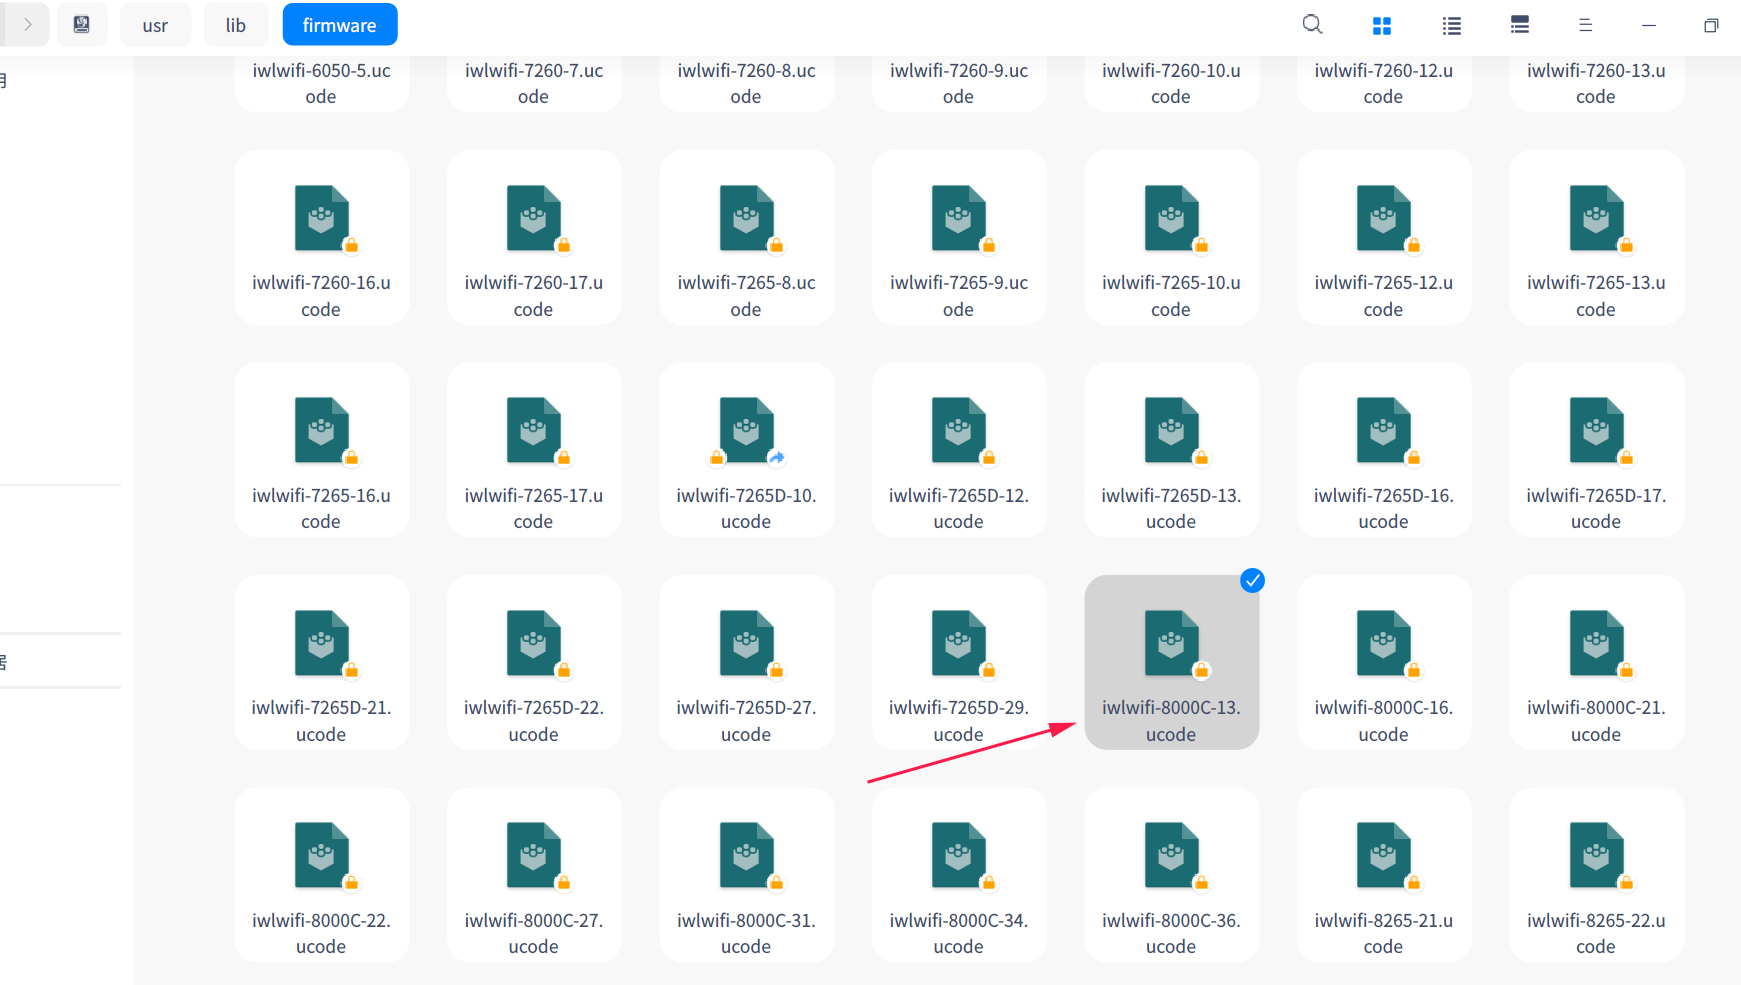Select the iwlwifi-7265D-21.ucode file icon
1741x985 pixels.
tap(321, 643)
